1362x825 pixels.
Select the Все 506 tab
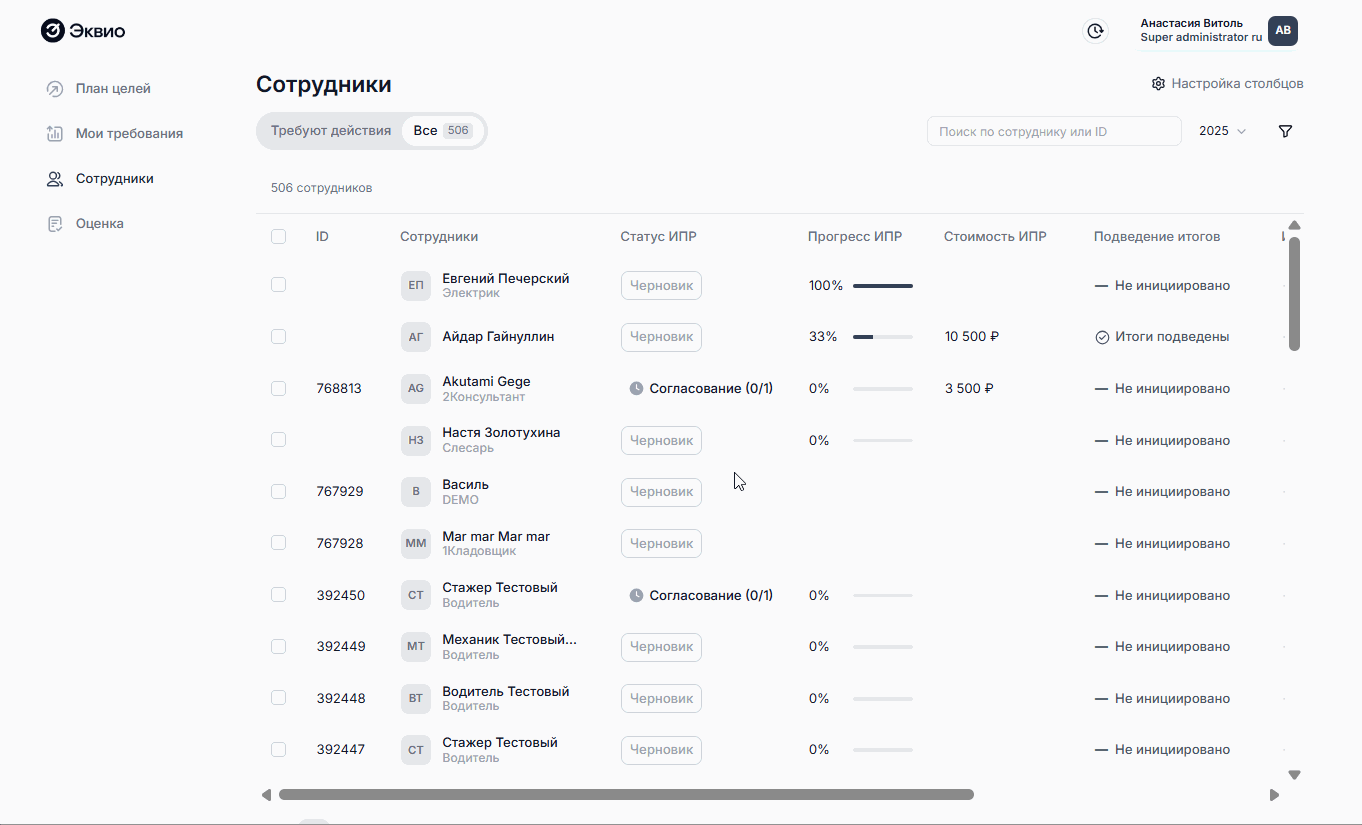(442, 131)
